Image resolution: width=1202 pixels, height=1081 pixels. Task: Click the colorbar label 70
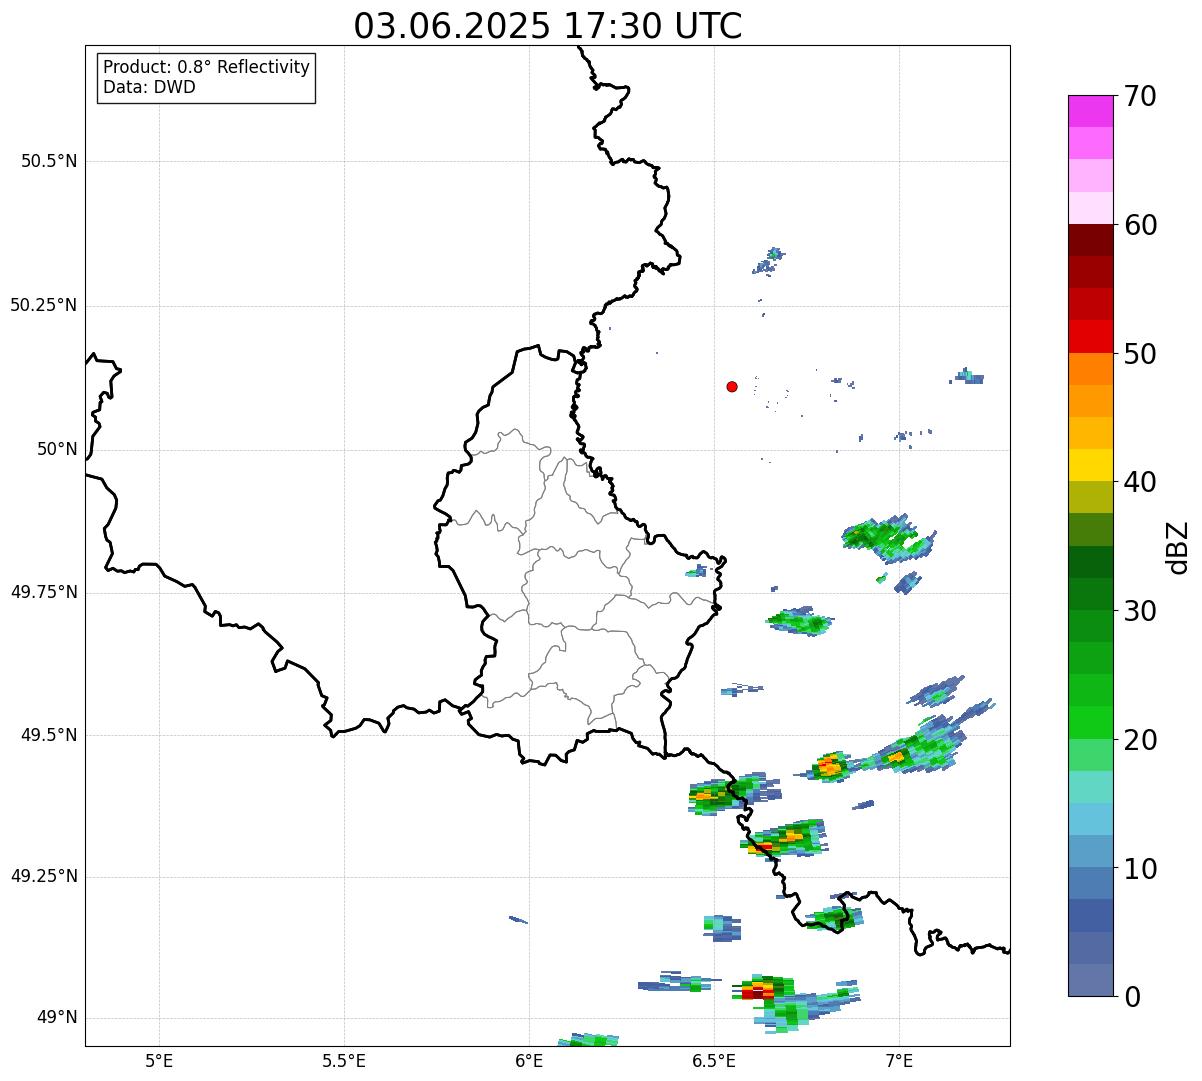pos(1141,96)
